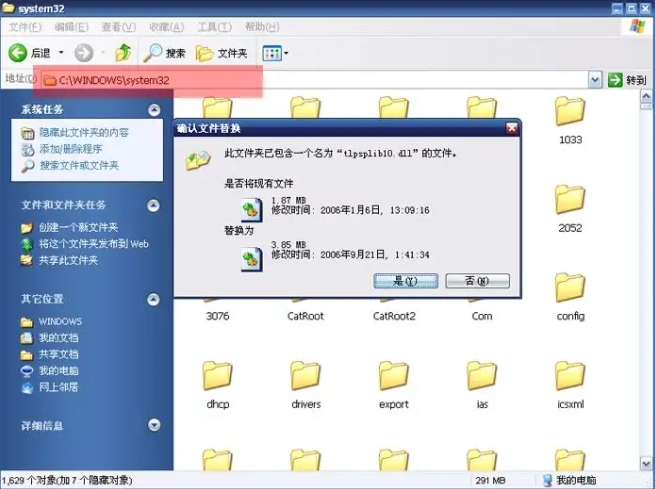
Task: Select the export folder icon
Action: [394, 376]
